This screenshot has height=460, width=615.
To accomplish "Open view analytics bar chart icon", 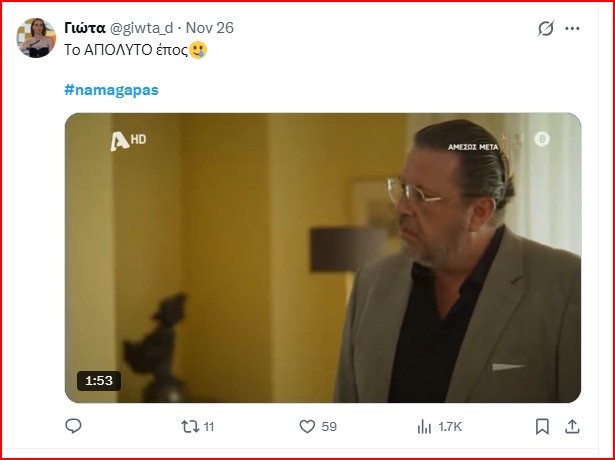I will pos(423,426).
